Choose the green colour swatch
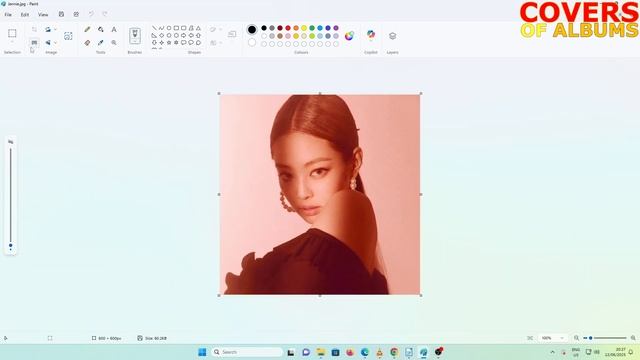The height and width of the screenshot is (360, 640). click(312, 28)
